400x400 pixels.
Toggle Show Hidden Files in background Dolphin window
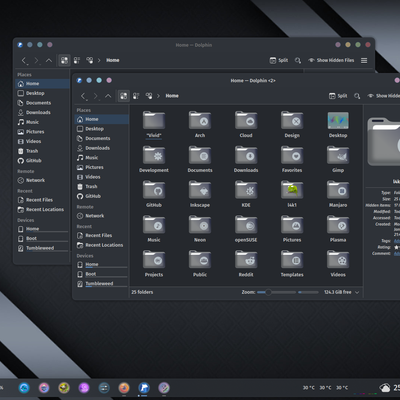pos(331,60)
